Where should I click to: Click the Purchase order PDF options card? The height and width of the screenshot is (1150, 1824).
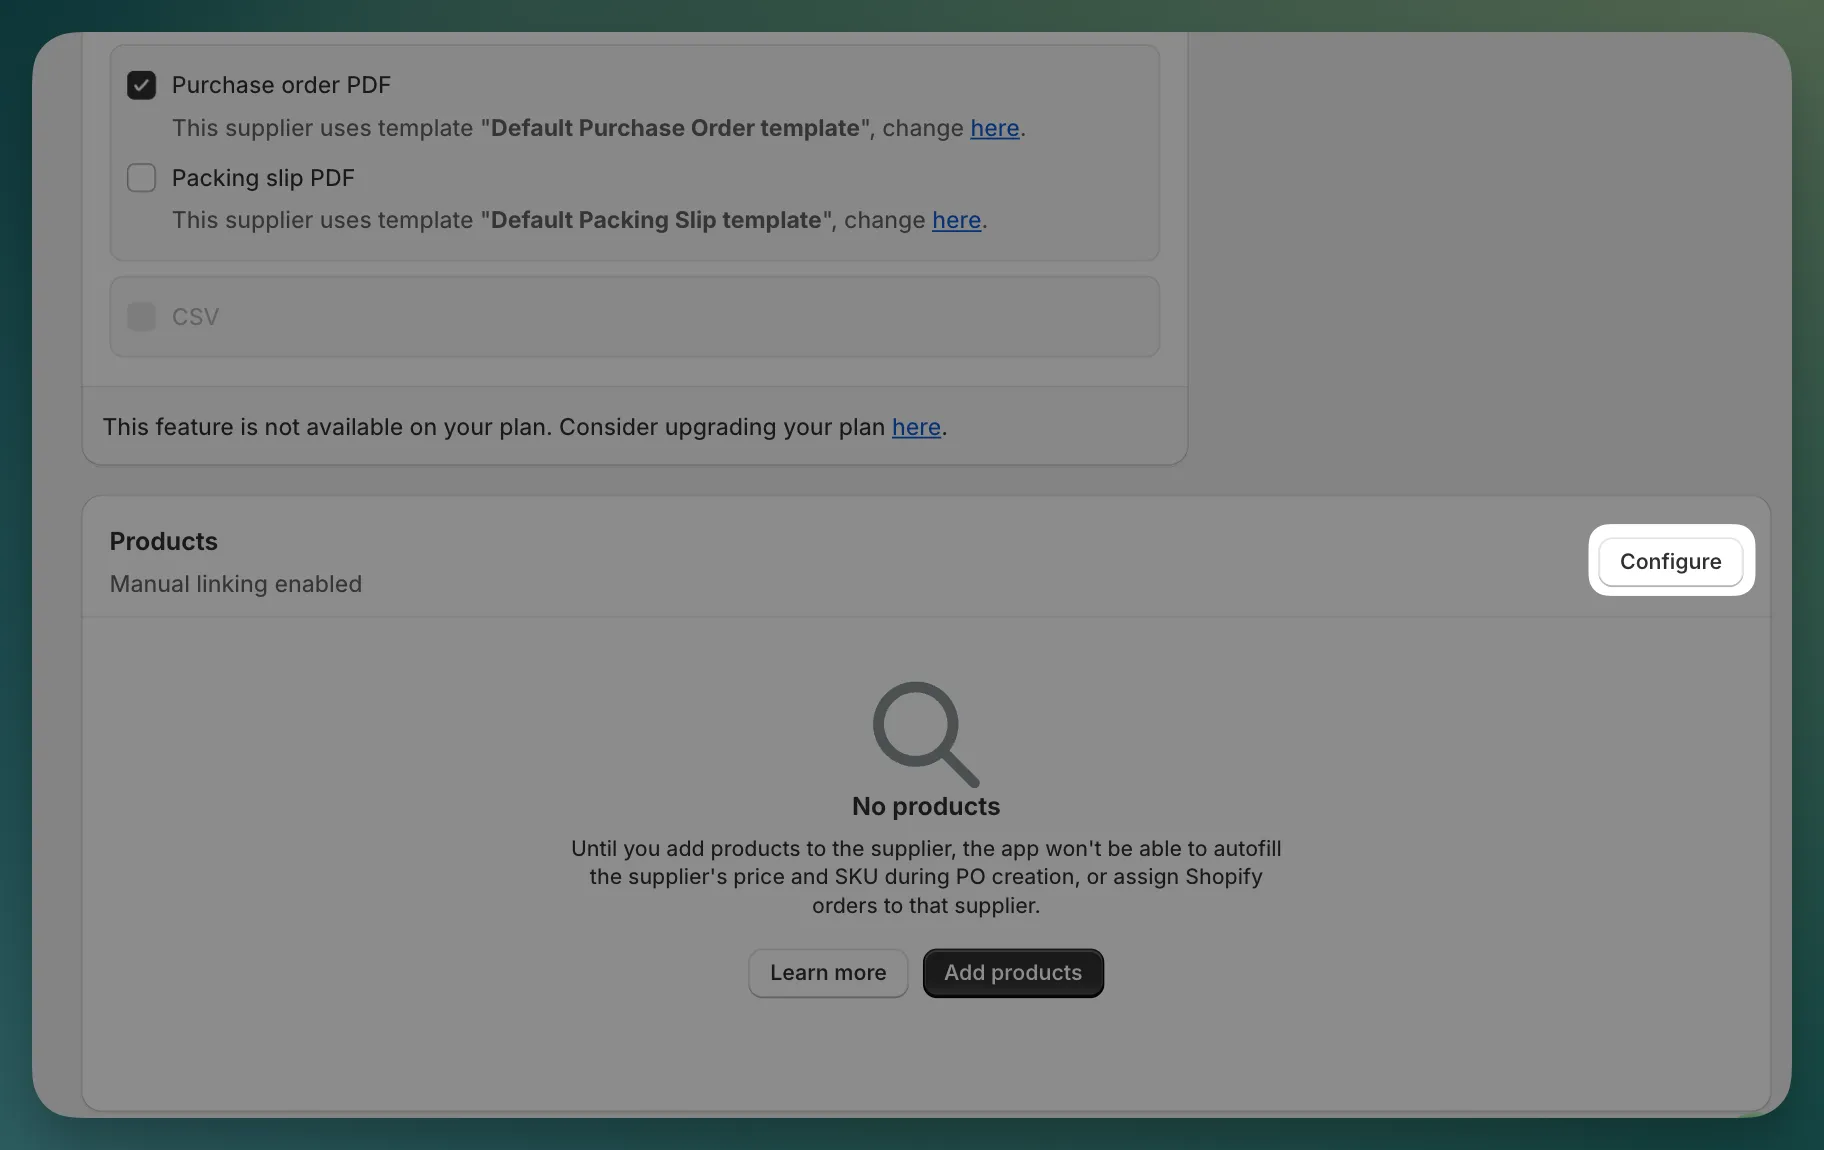coord(634,152)
